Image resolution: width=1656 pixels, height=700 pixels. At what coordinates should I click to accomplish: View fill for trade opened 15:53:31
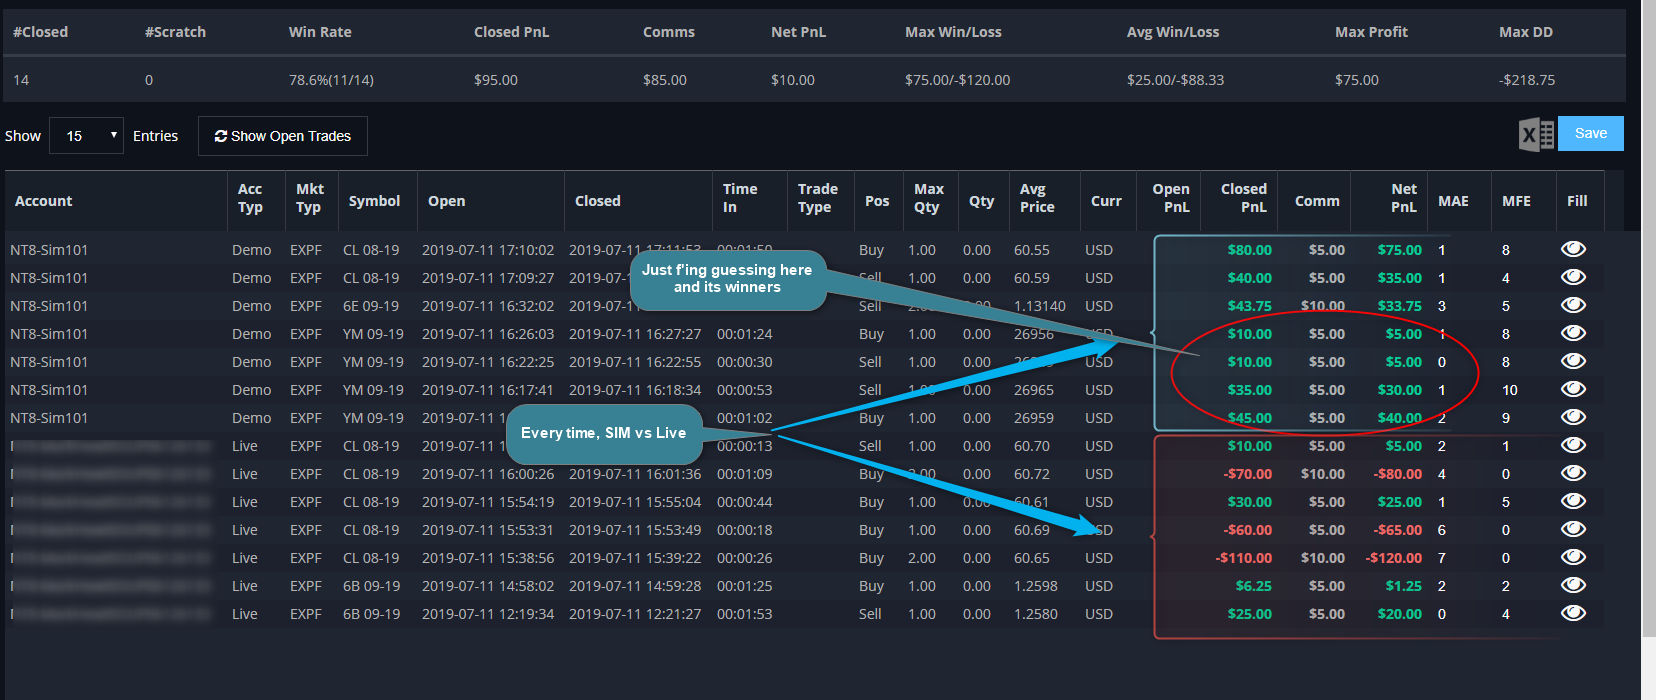1573,529
